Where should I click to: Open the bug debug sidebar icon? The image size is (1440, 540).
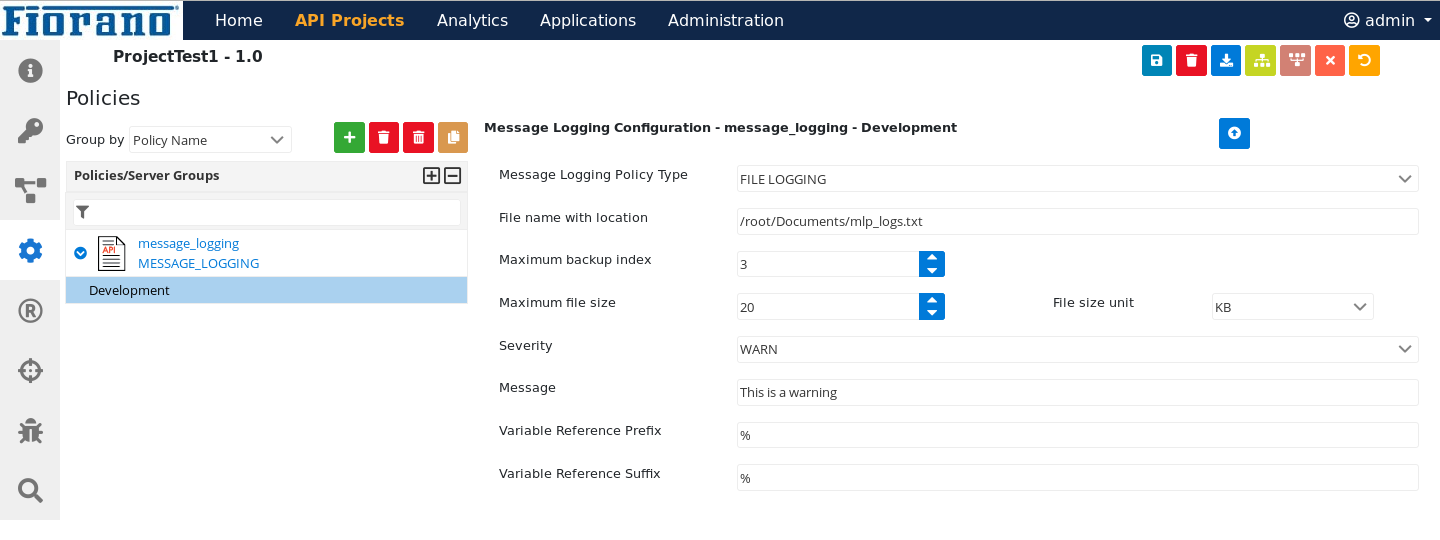(30, 431)
